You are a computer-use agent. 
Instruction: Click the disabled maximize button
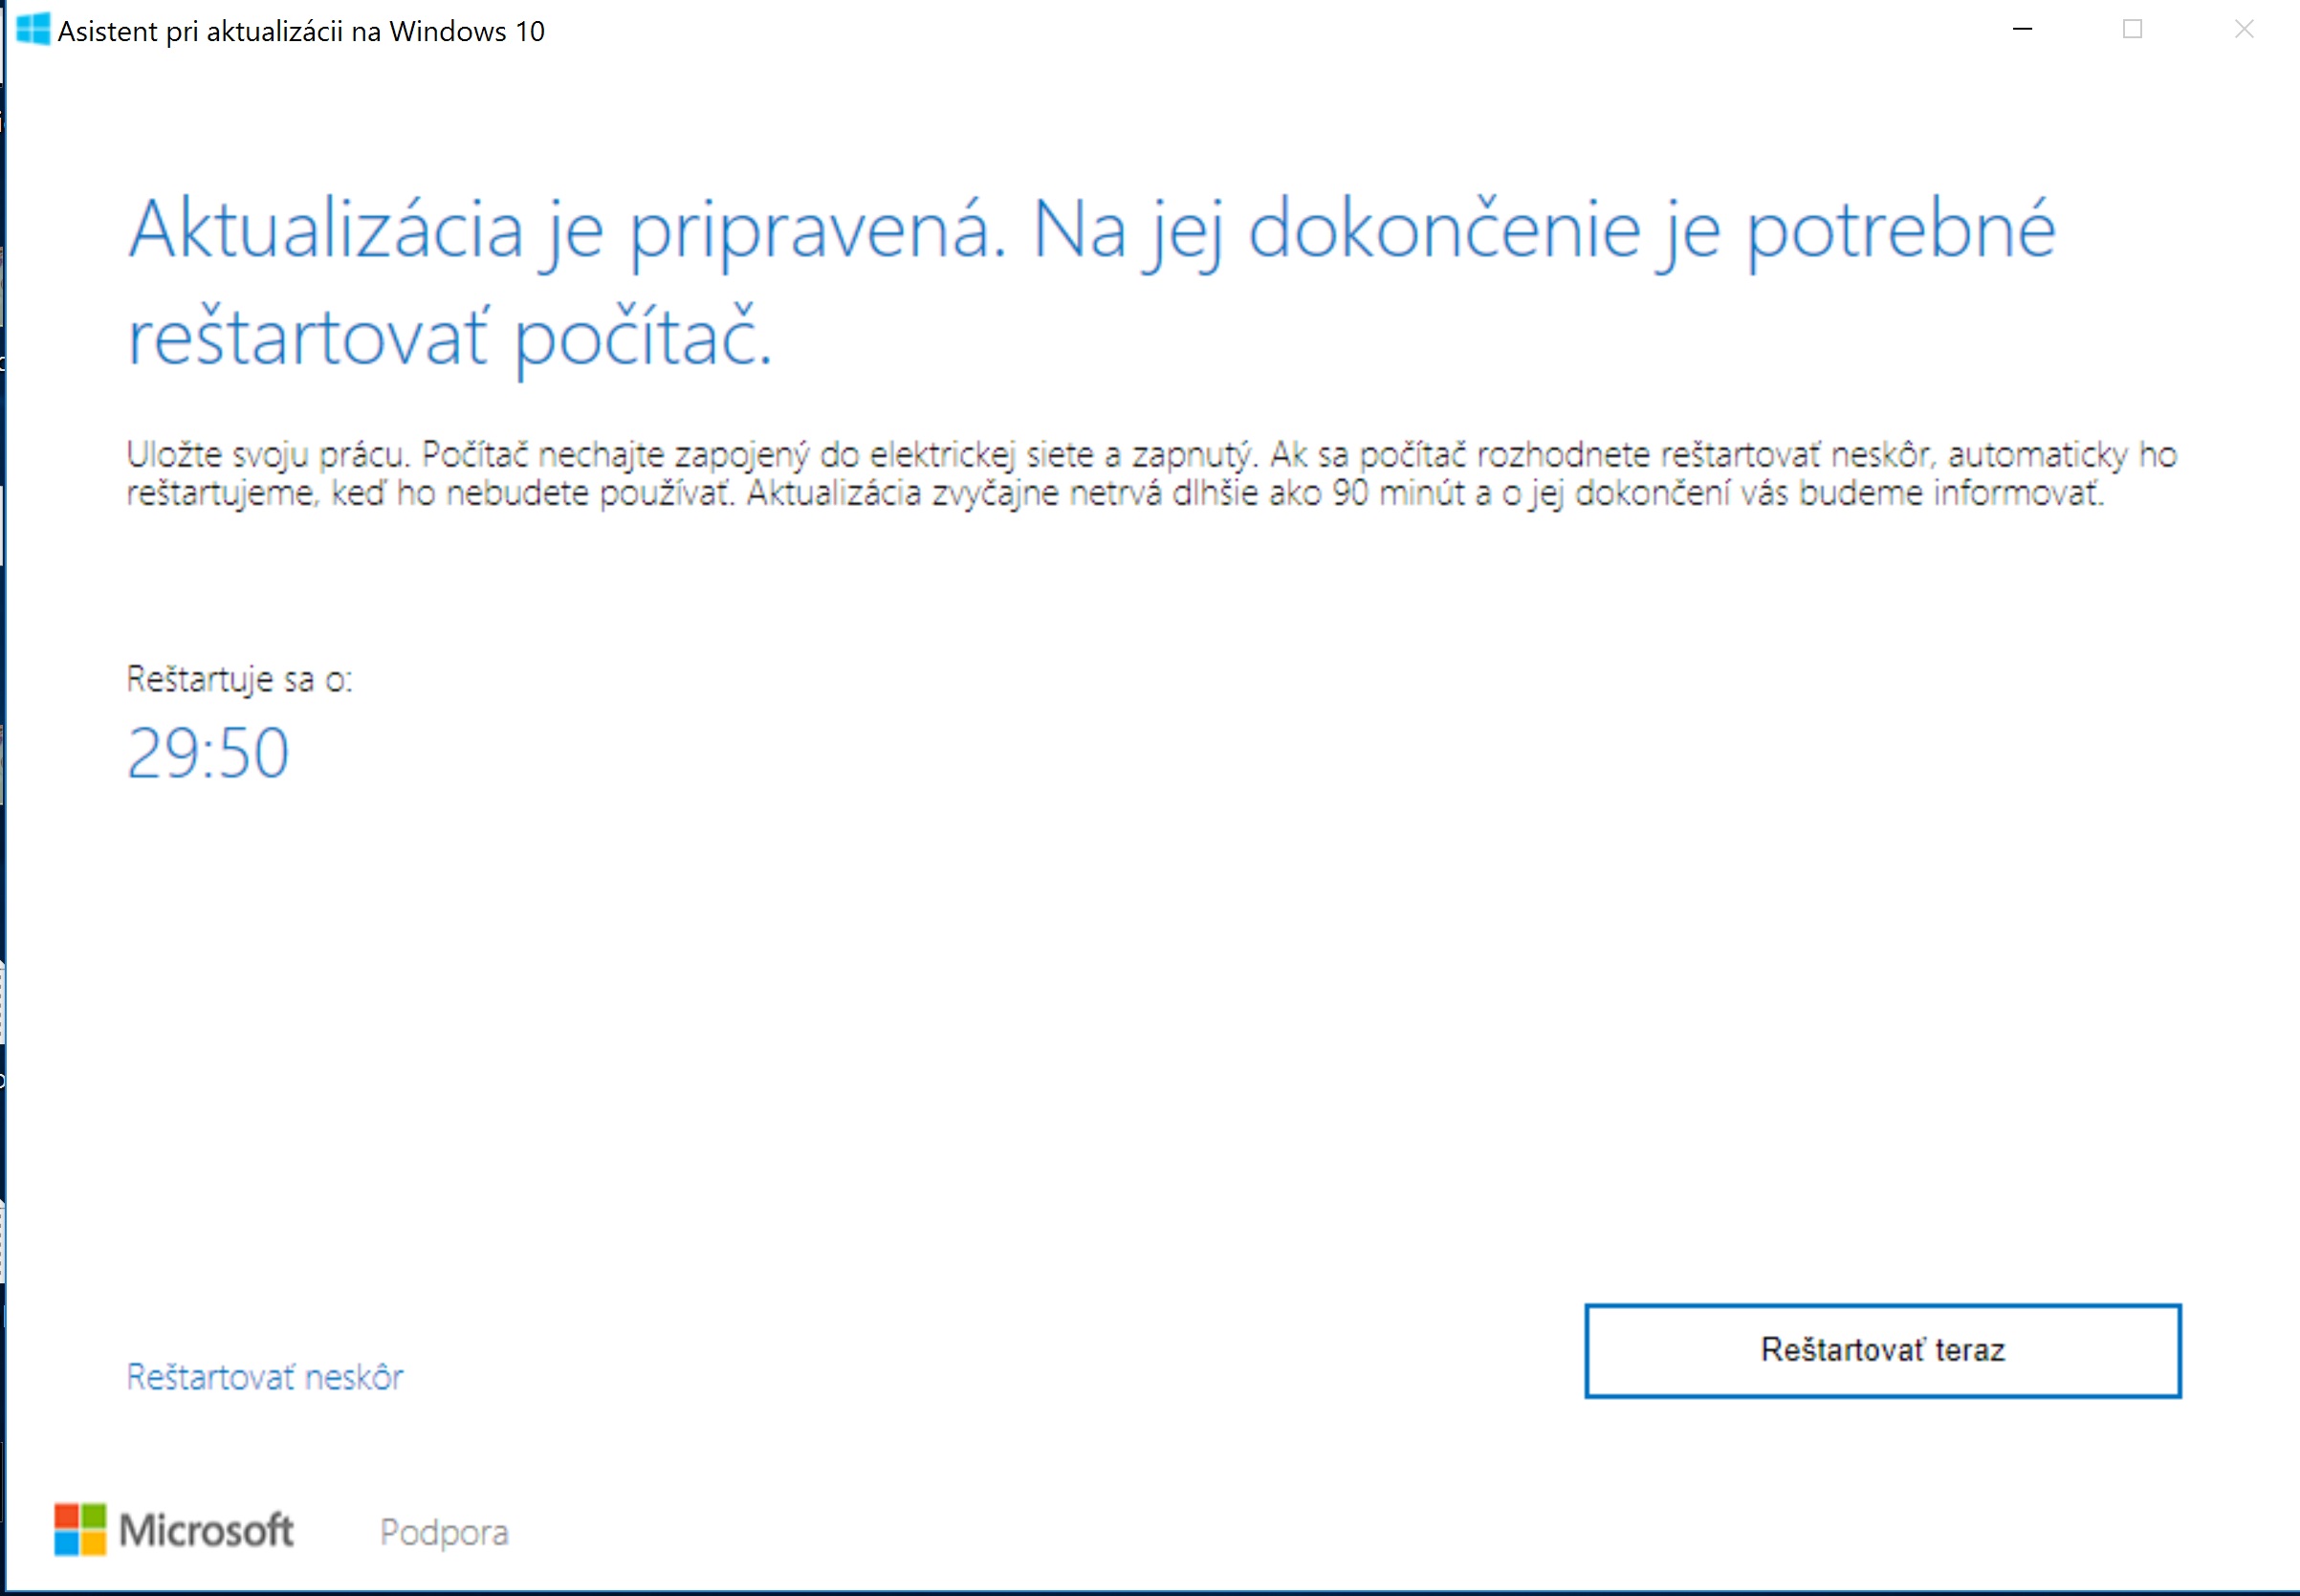[2133, 30]
